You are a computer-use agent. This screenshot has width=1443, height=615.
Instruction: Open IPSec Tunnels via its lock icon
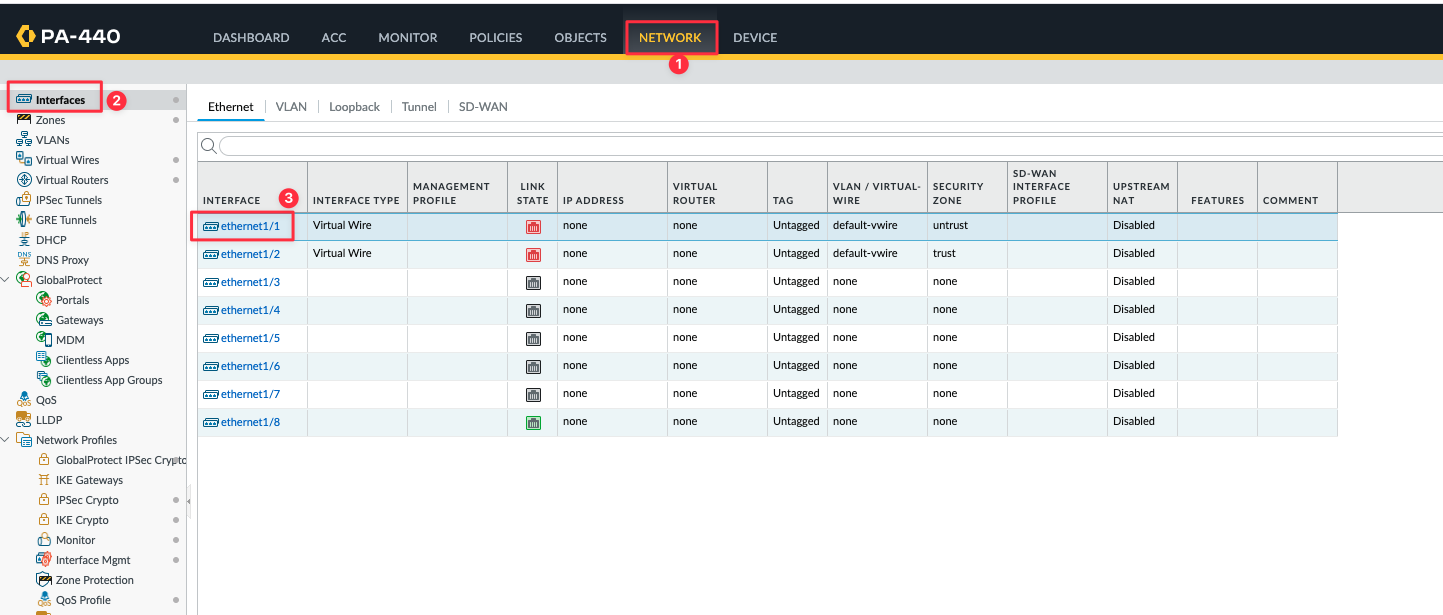(x=25, y=200)
